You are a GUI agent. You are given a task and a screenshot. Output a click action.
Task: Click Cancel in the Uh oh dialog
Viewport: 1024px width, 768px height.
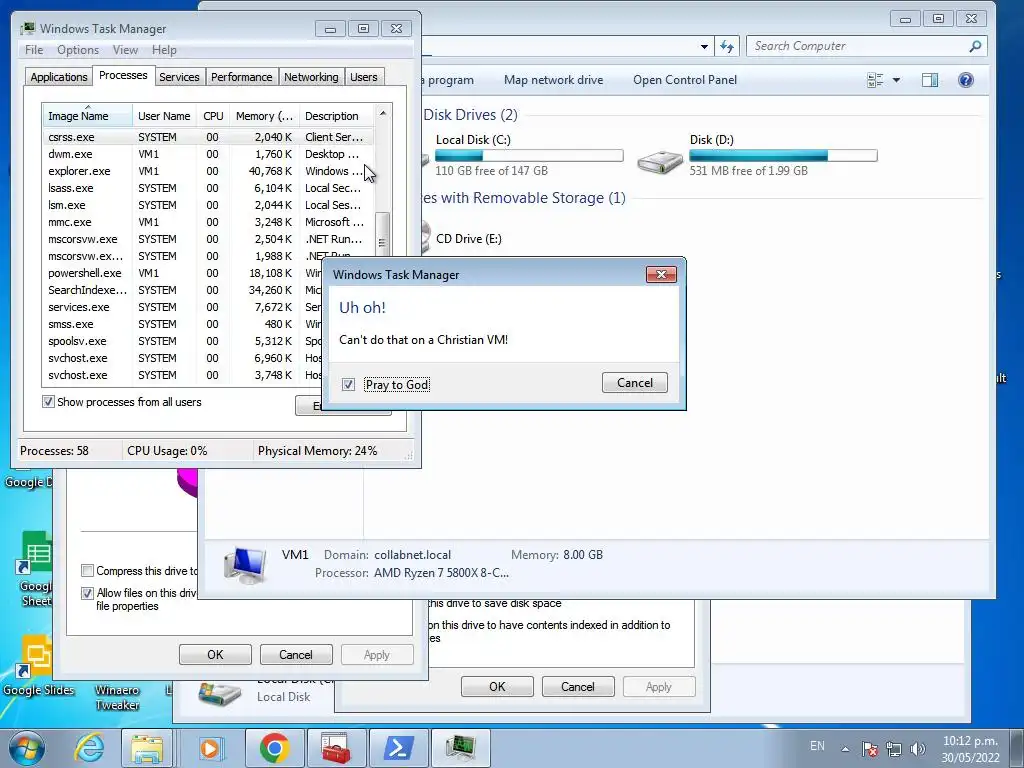(635, 383)
